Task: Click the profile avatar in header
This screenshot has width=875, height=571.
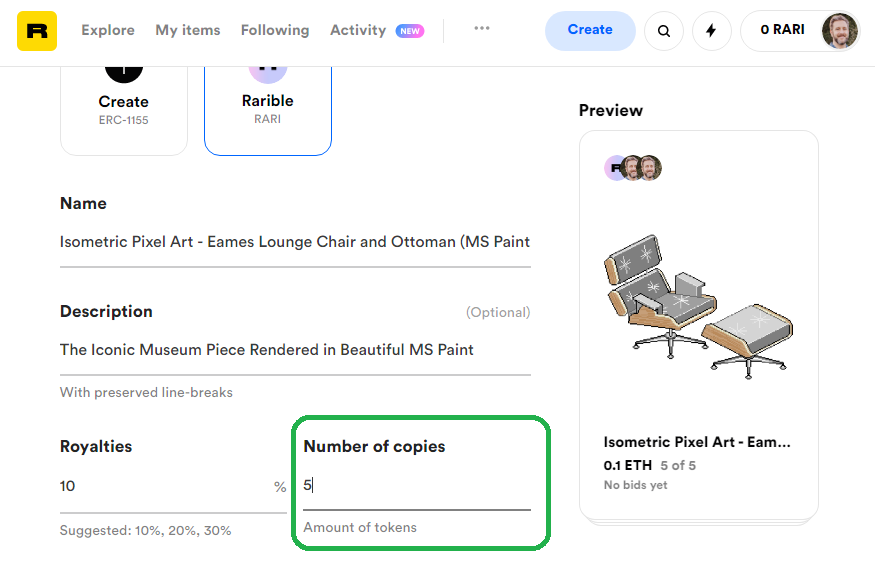Action: pos(839,31)
